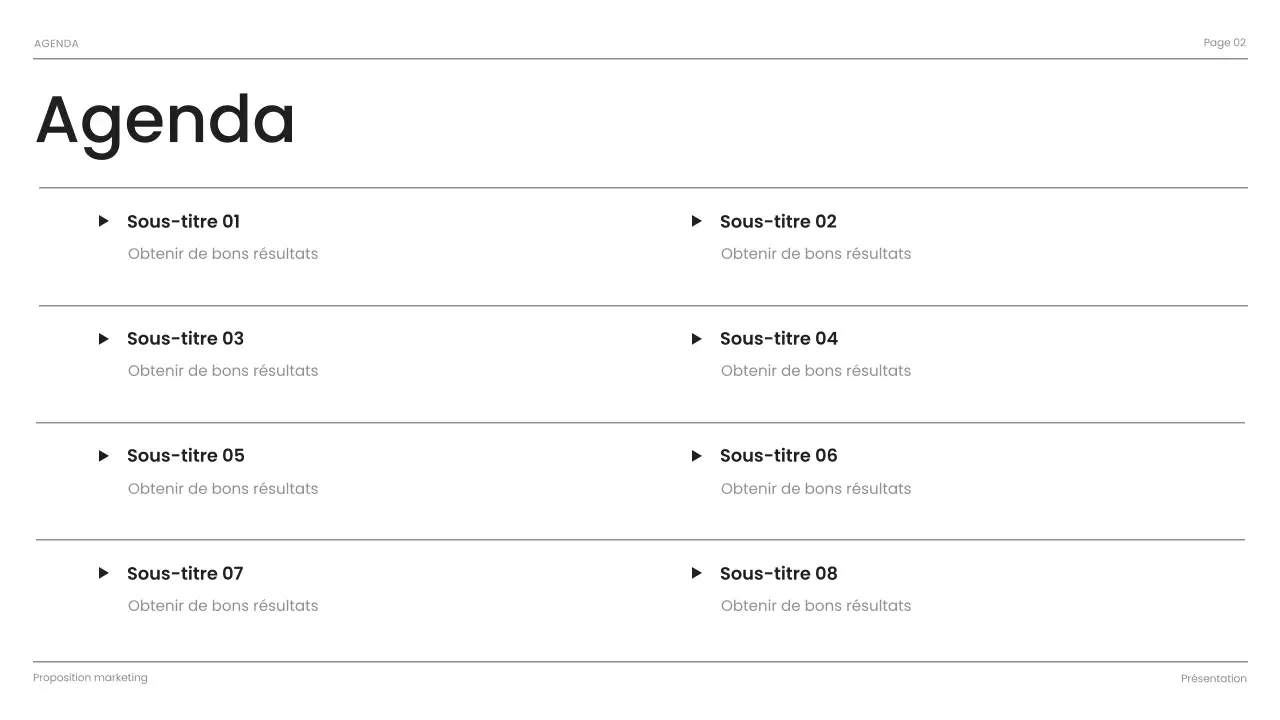Click the Proposition marketing footer text

tap(90, 678)
